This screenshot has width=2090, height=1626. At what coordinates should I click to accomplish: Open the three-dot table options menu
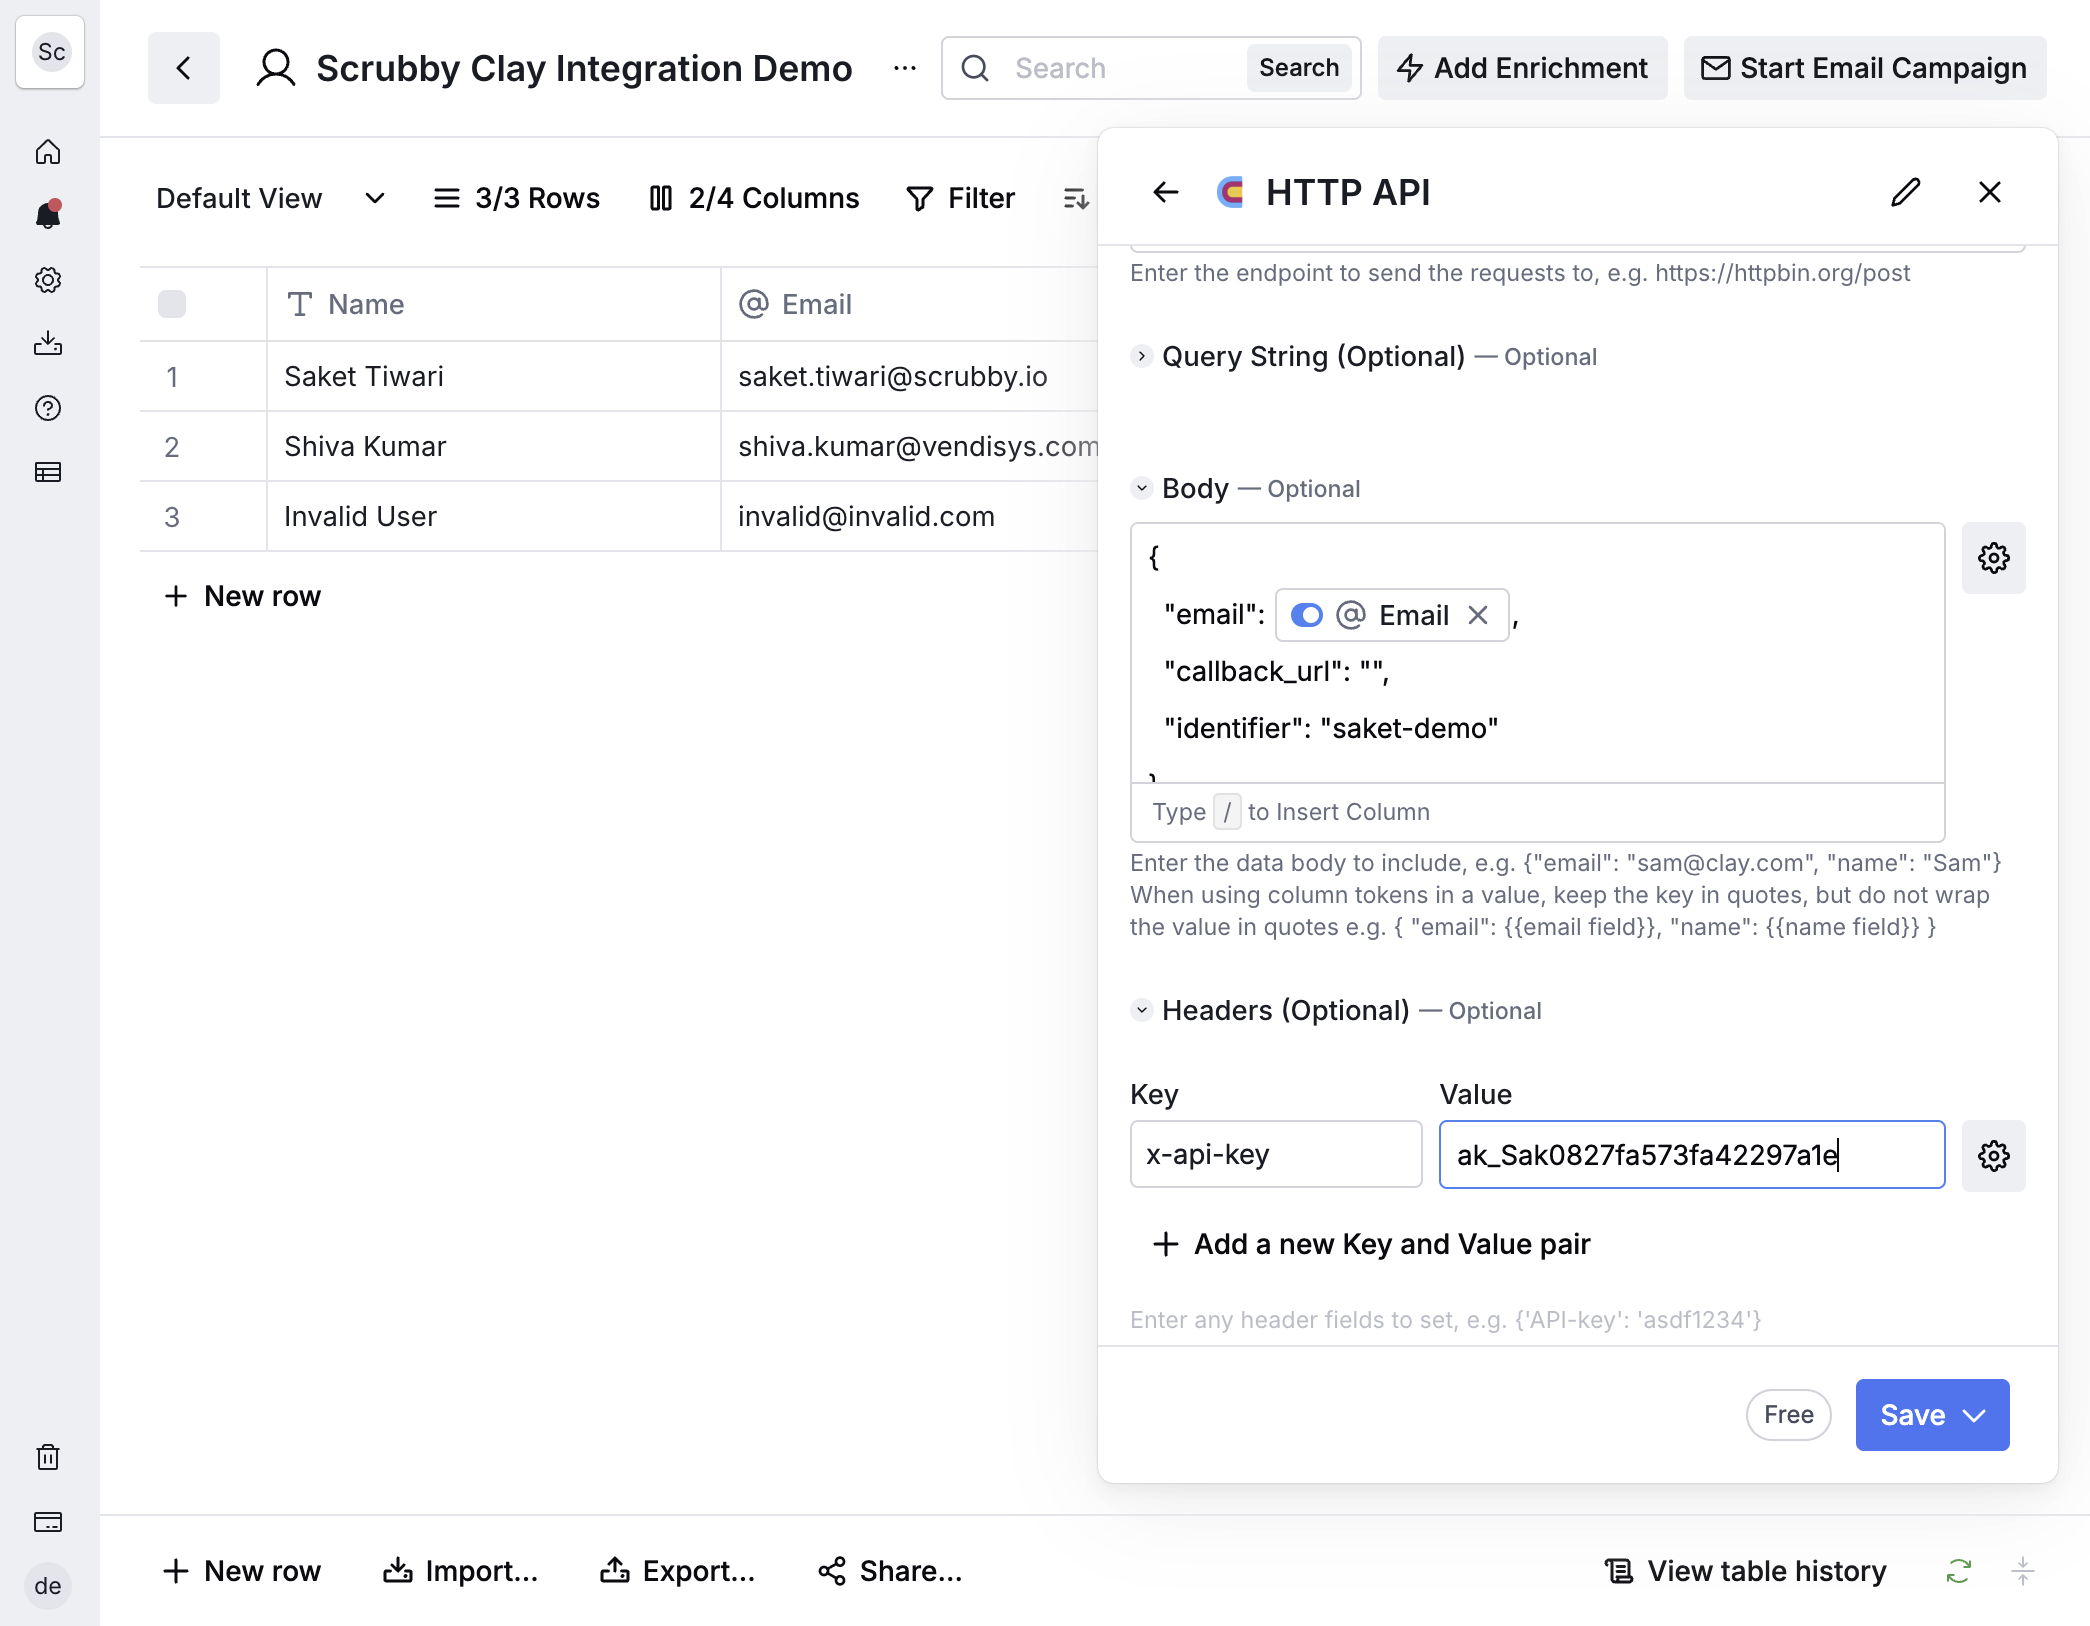click(905, 68)
